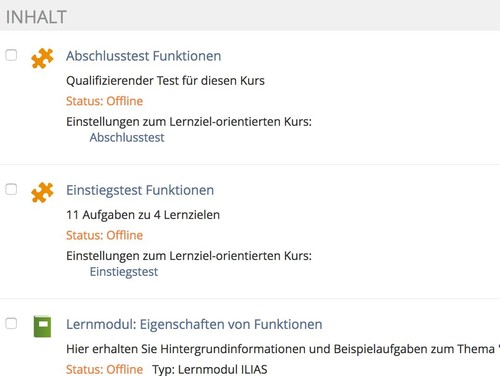Viewport: 500px width, 376px height.
Task: Click the puzzle icon beside Abschlusstest Funktionen
Action: tap(42, 58)
